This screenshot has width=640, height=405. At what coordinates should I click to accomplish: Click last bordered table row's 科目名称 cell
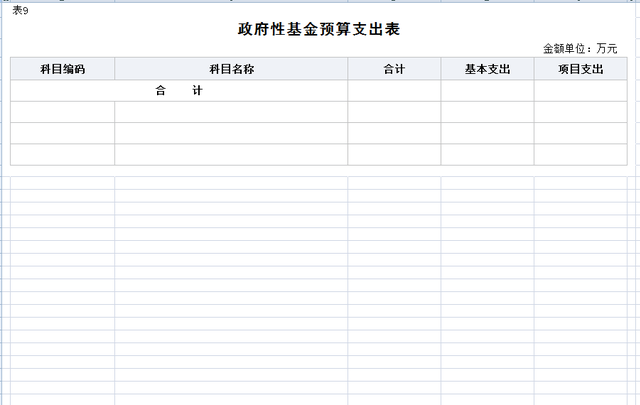tap(231, 154)
